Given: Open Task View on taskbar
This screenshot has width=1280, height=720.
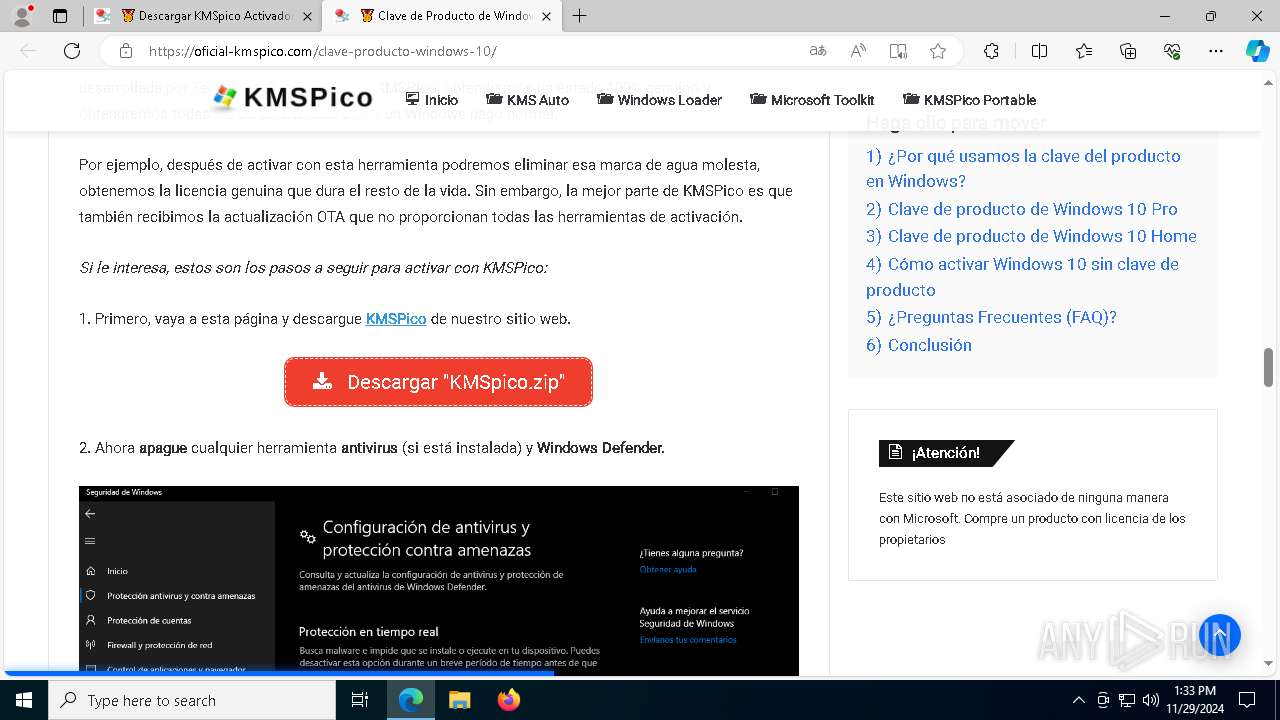Looking at the screenshot, I should 360,700.
